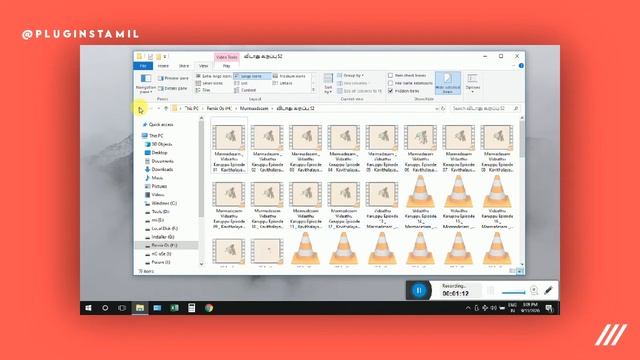The image size is (640, 360).
Task: Select Small icons layout
Action: coord(209,83)
